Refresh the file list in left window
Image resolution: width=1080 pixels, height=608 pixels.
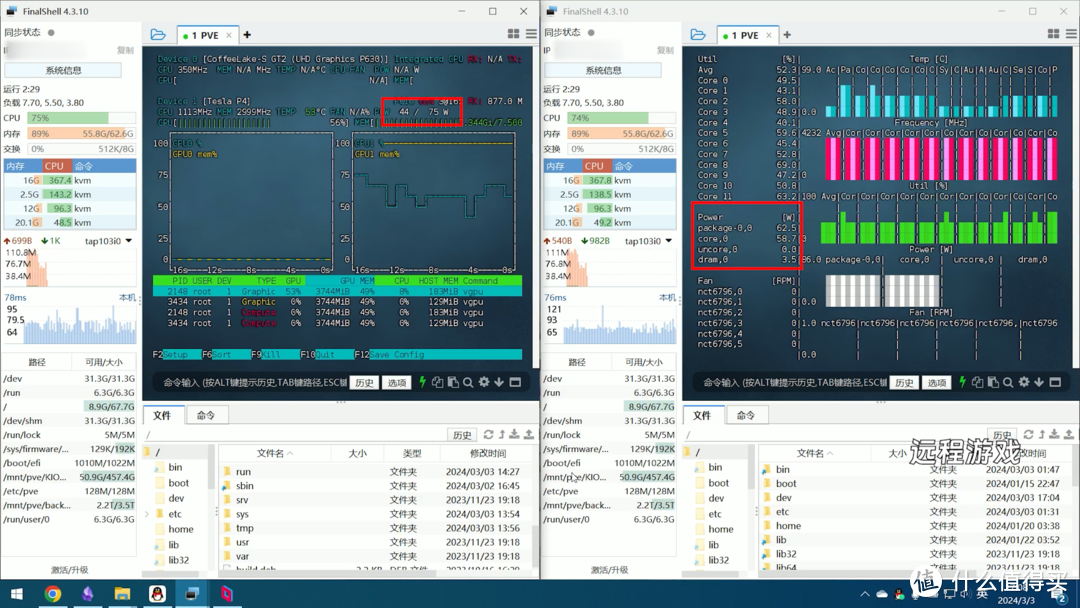click(x=488, y=435)
